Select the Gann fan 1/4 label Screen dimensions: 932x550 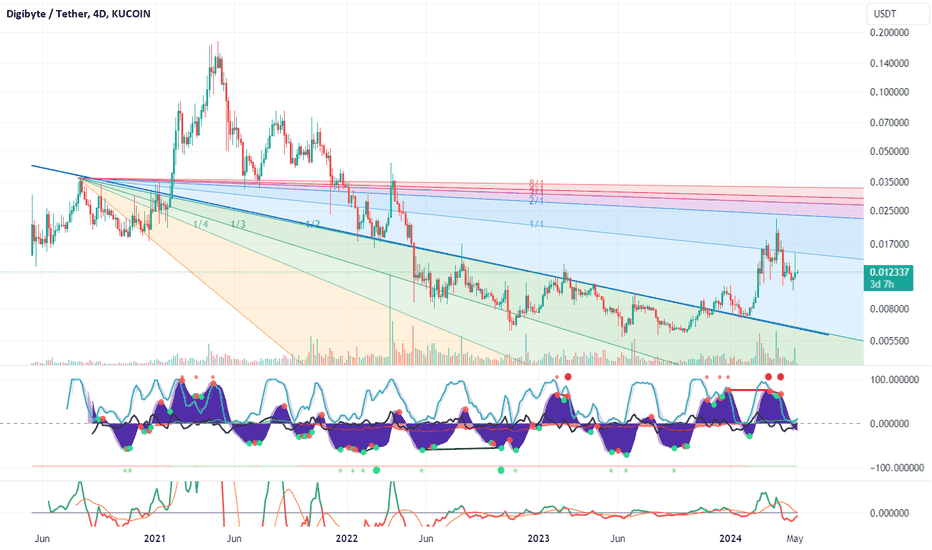(x=200, y=224)
